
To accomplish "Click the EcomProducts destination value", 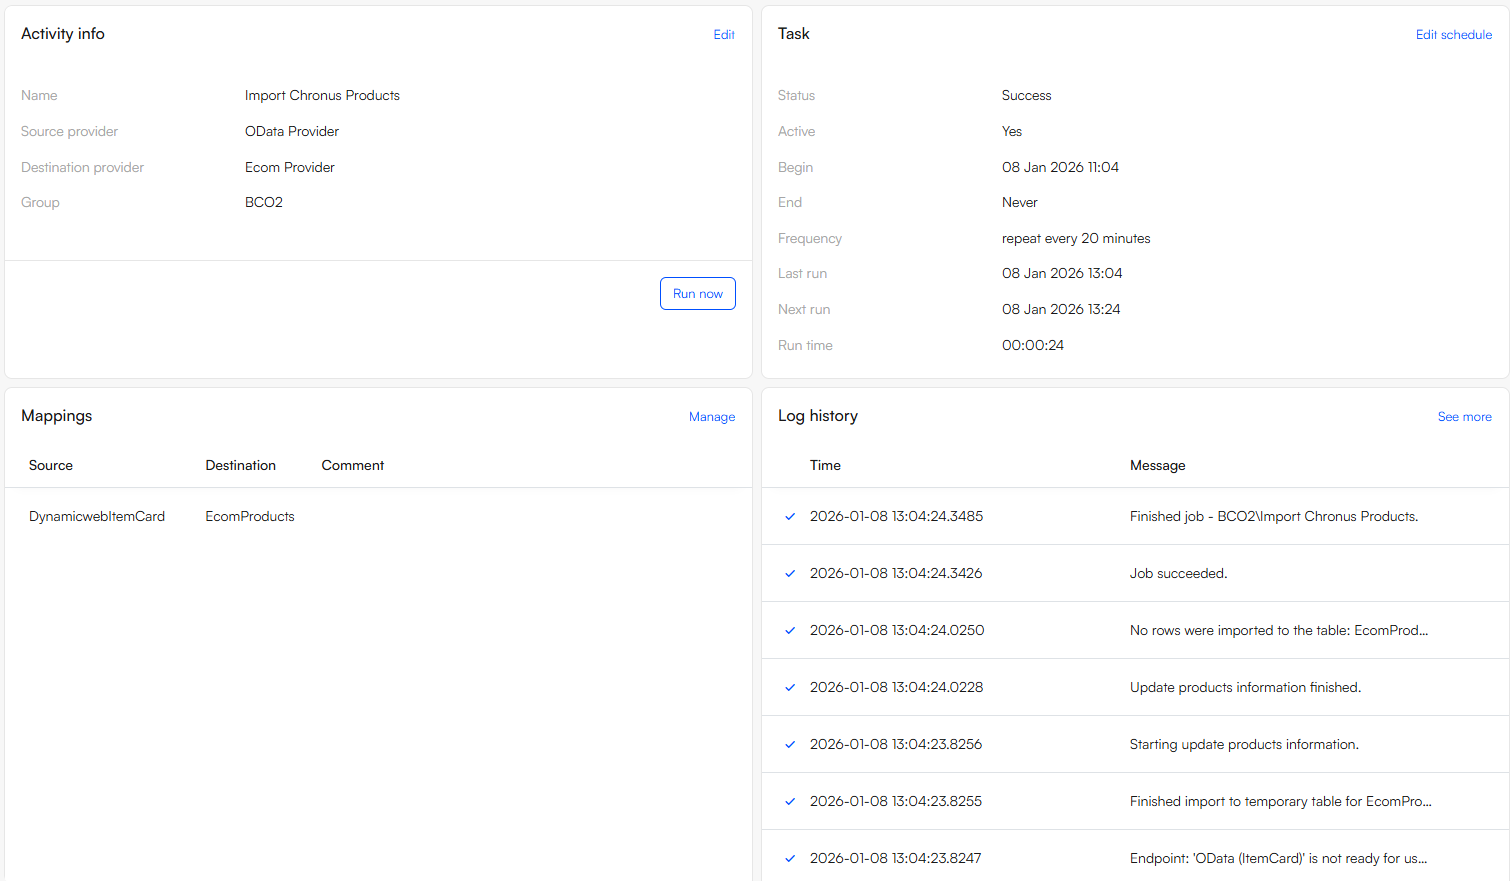I will [x=249, y=516].
